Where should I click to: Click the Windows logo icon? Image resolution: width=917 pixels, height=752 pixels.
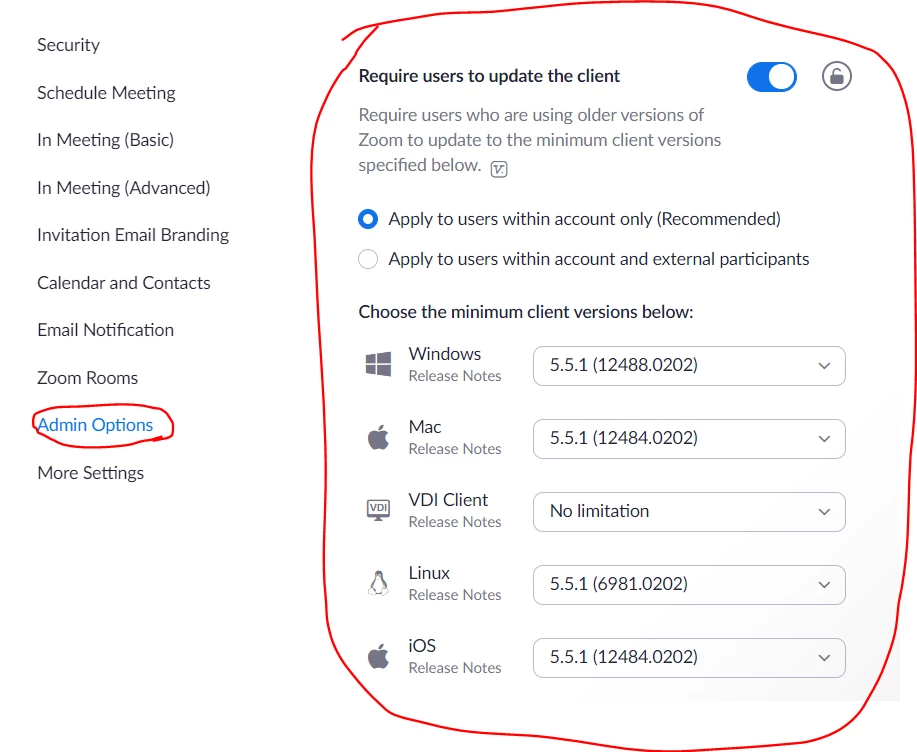378,364
